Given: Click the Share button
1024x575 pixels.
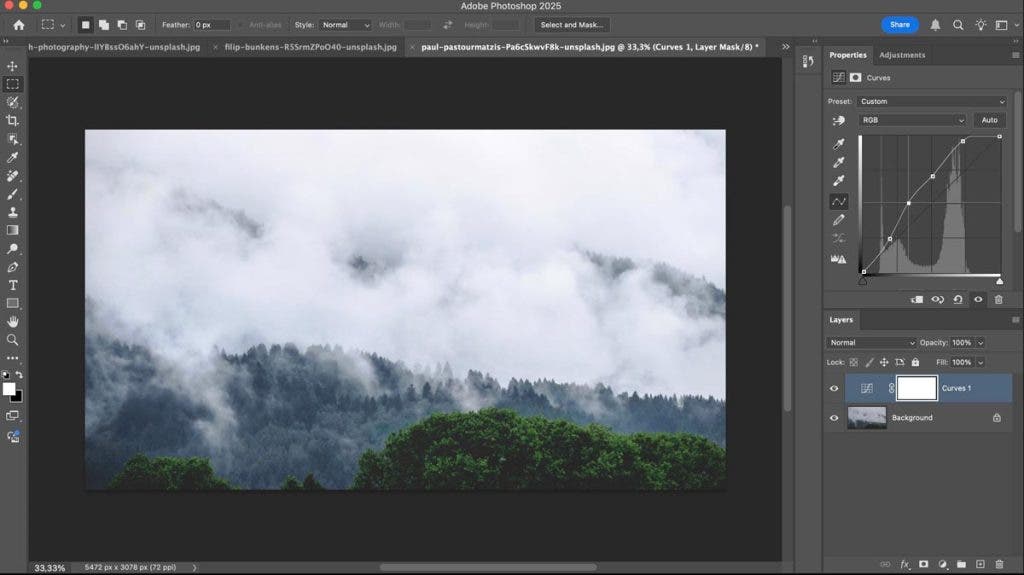Looking at the screenshot, I should [900, 25].
